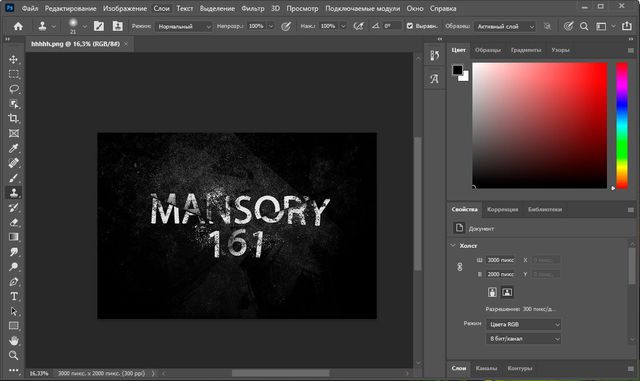Select the Smudge tool
This screenshot has width=640, height=381.
click(13, 252)
